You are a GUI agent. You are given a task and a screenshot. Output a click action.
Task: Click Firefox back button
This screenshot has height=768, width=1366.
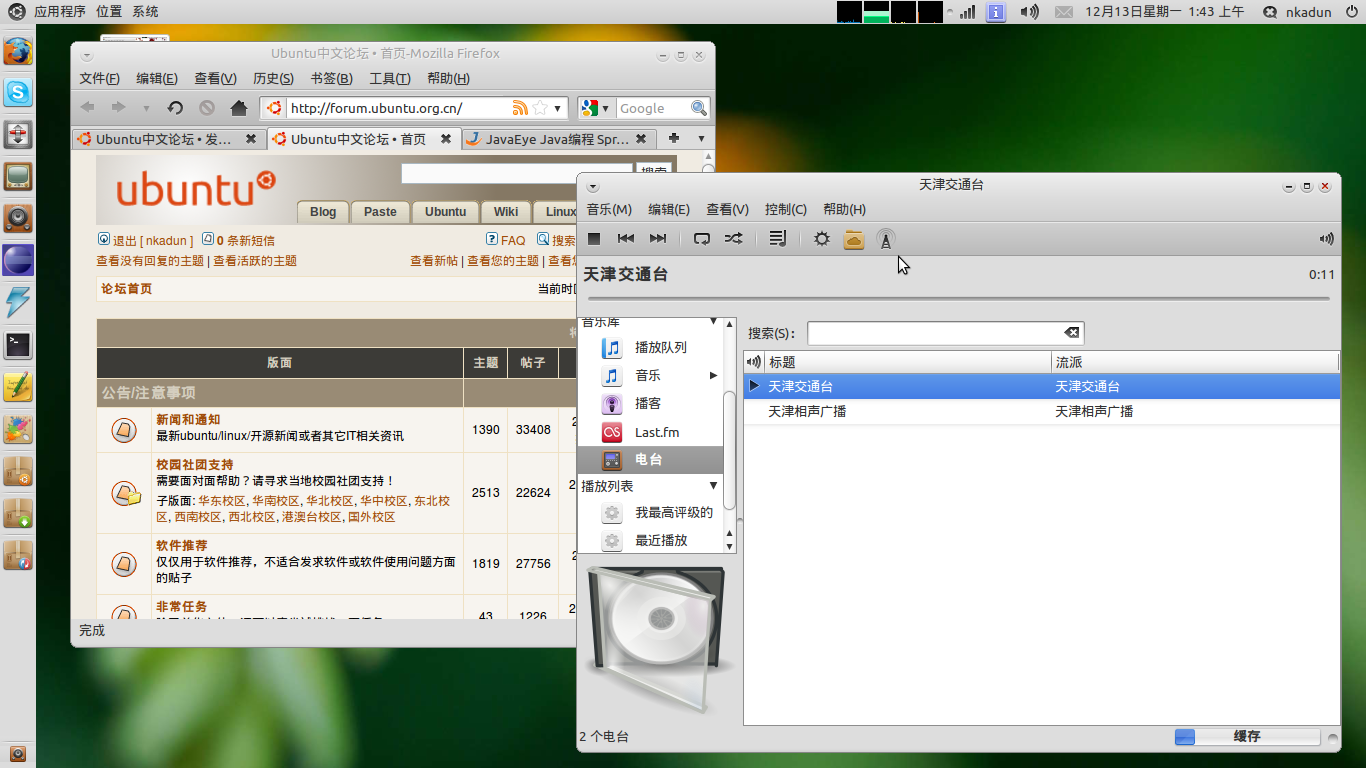click(x=88, y=108)
